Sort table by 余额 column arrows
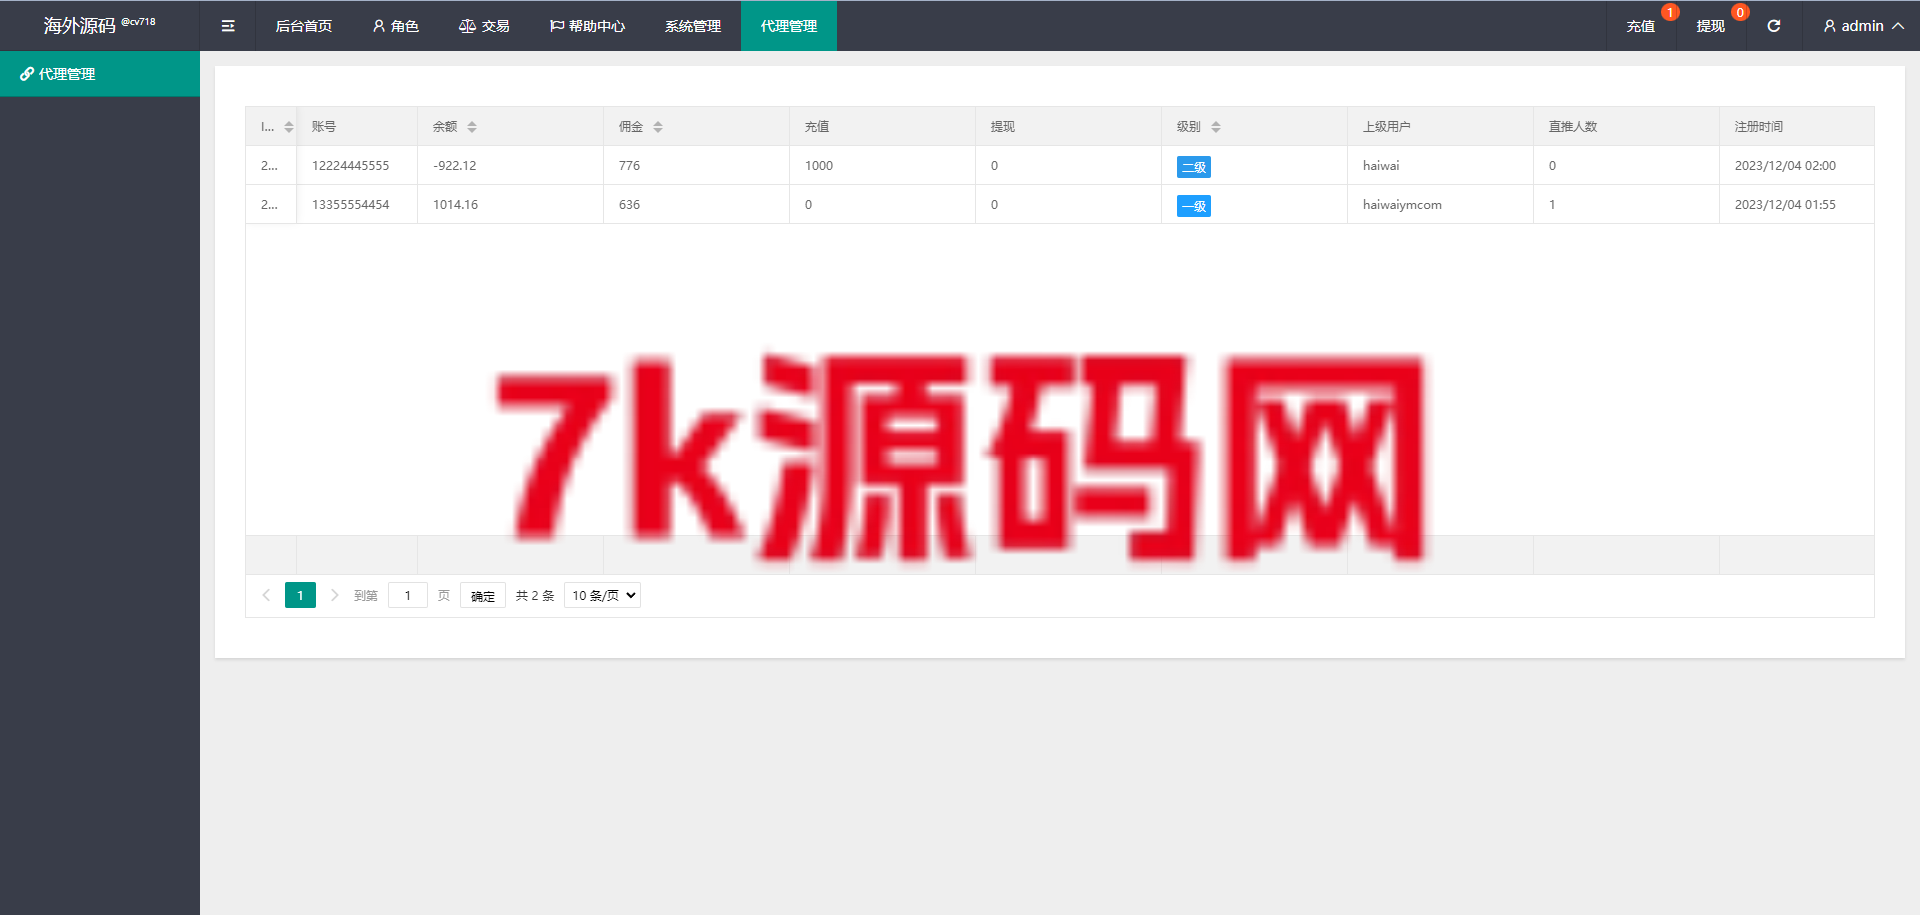Viewport: 1920px width, 915px height. [x=472, y=127]
